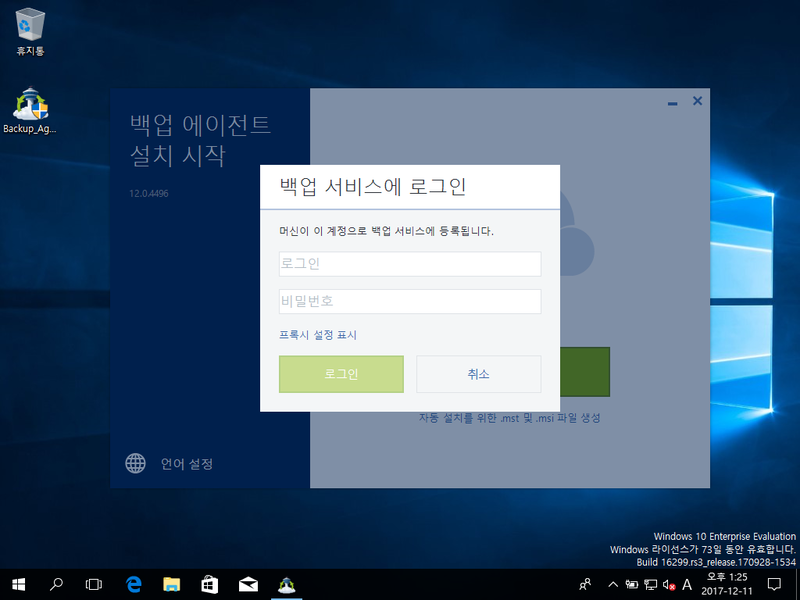
Task: Open the Mail app from the taskbar
Action: coord(248,585)
